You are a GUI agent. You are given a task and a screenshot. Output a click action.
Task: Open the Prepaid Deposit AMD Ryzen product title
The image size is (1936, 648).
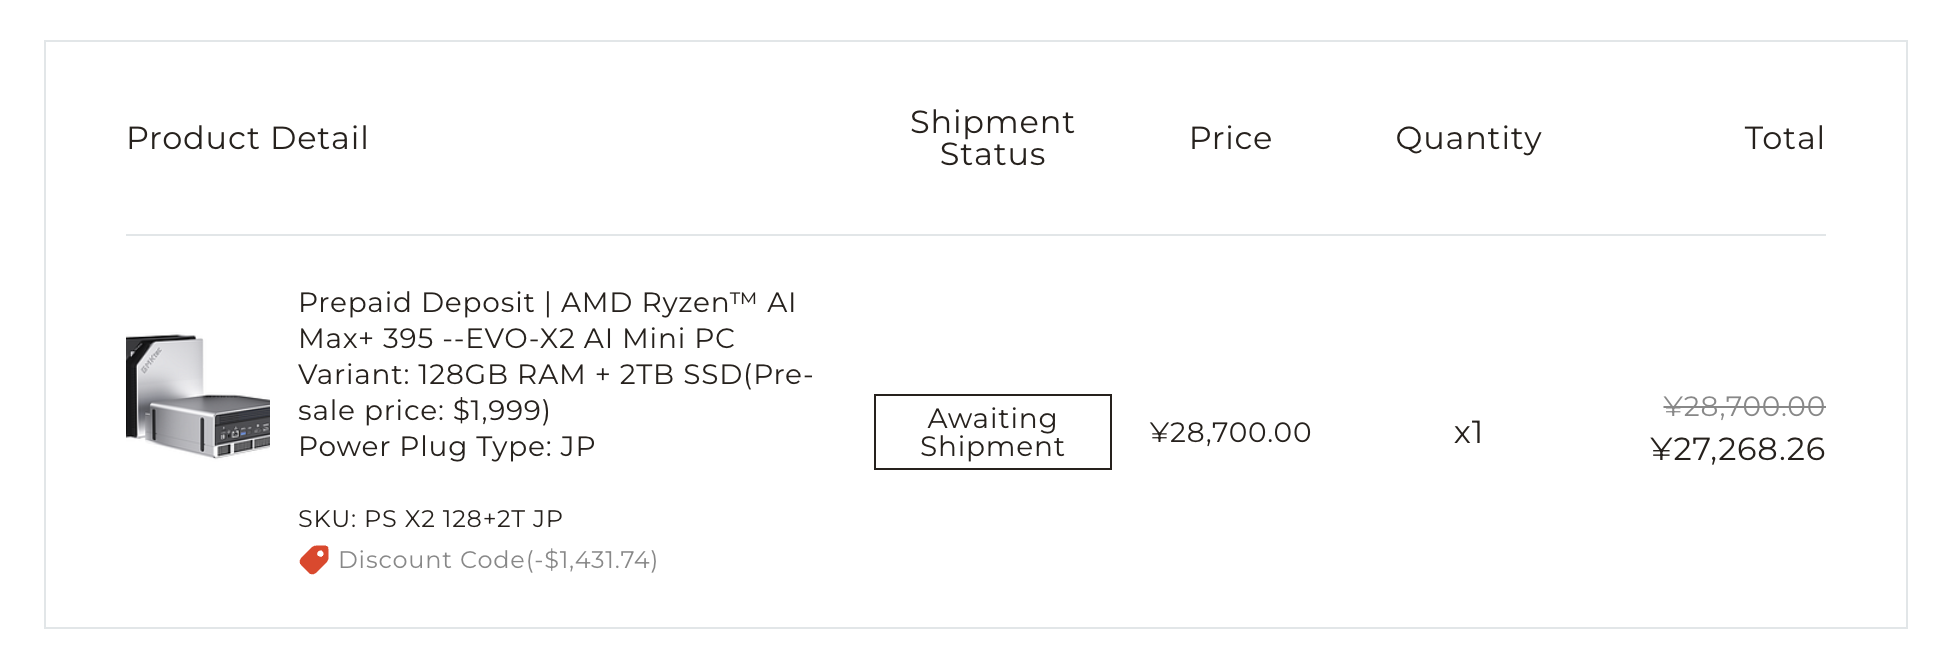547,320
